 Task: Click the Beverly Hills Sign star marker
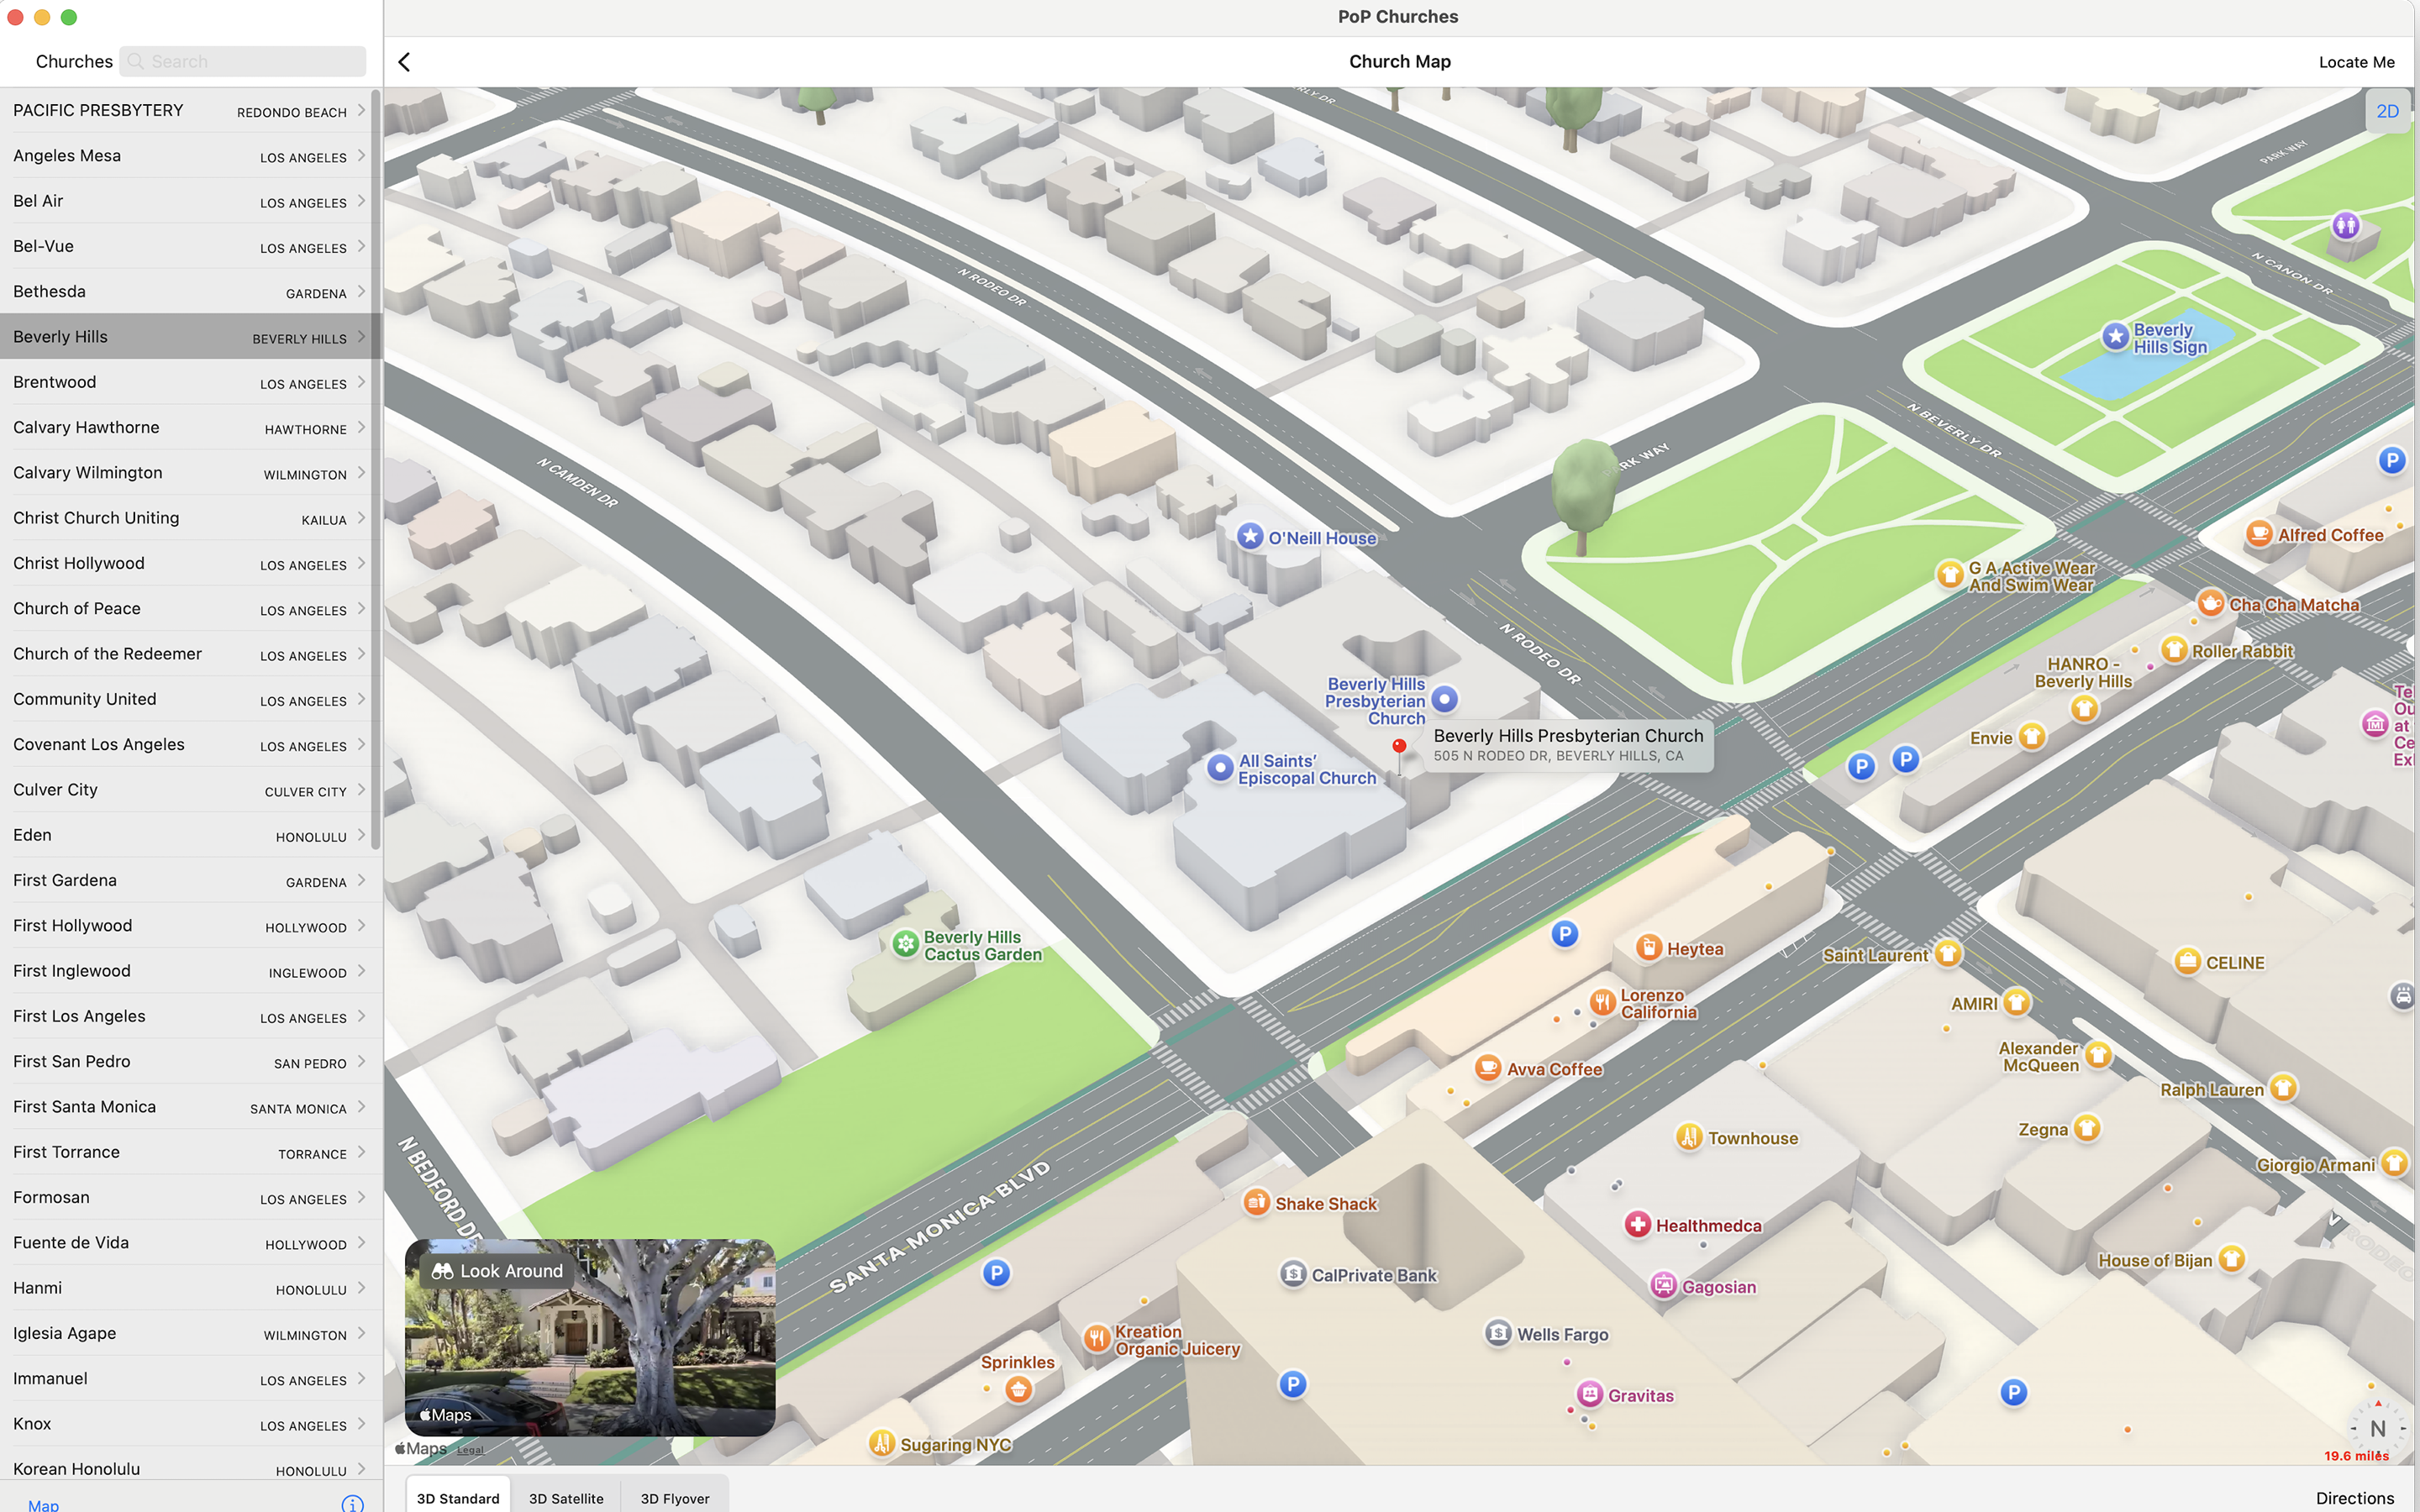2115,337
